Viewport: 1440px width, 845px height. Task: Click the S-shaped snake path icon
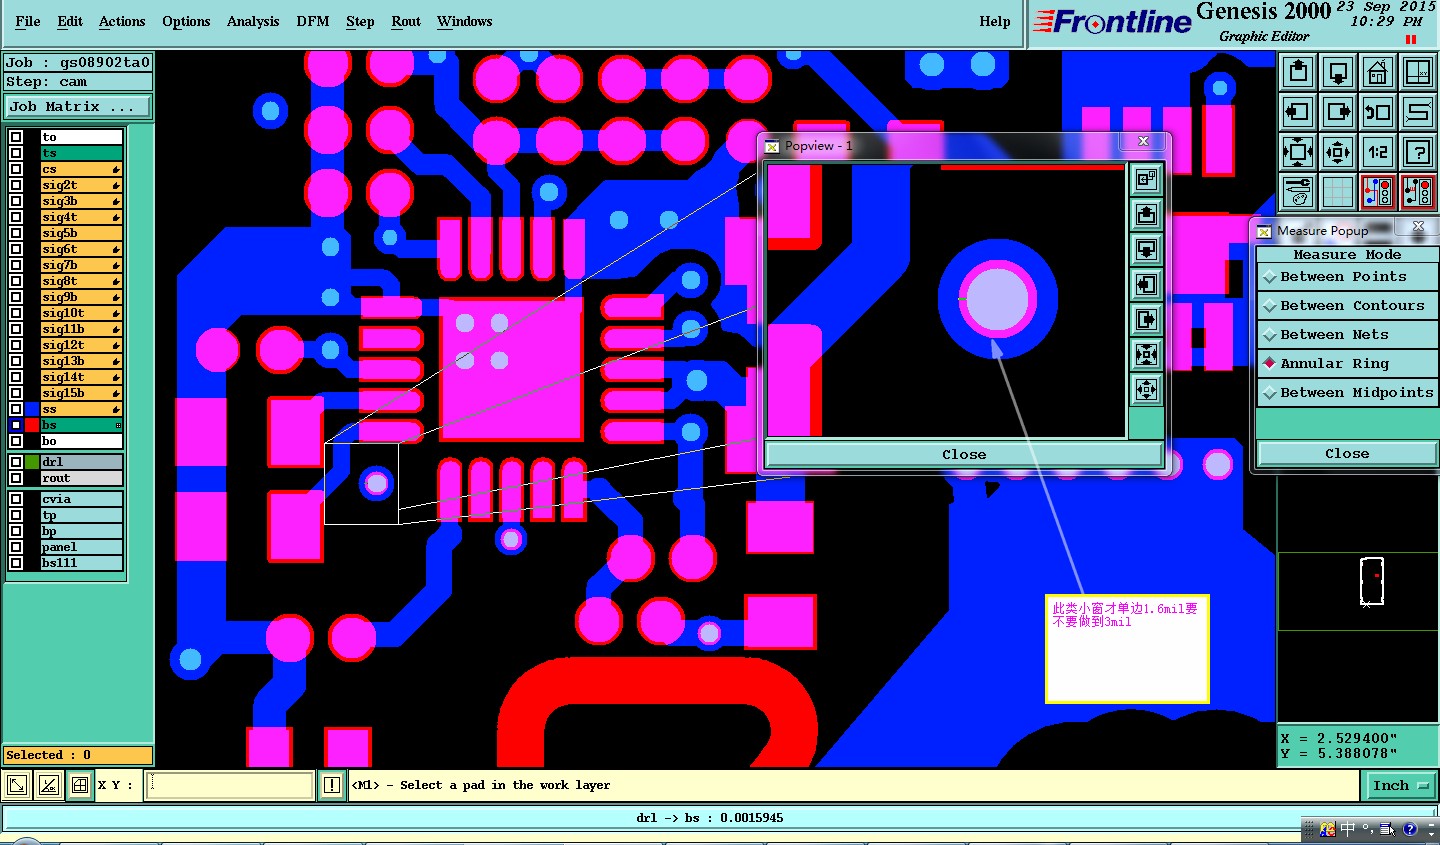tap(1418, 112)
